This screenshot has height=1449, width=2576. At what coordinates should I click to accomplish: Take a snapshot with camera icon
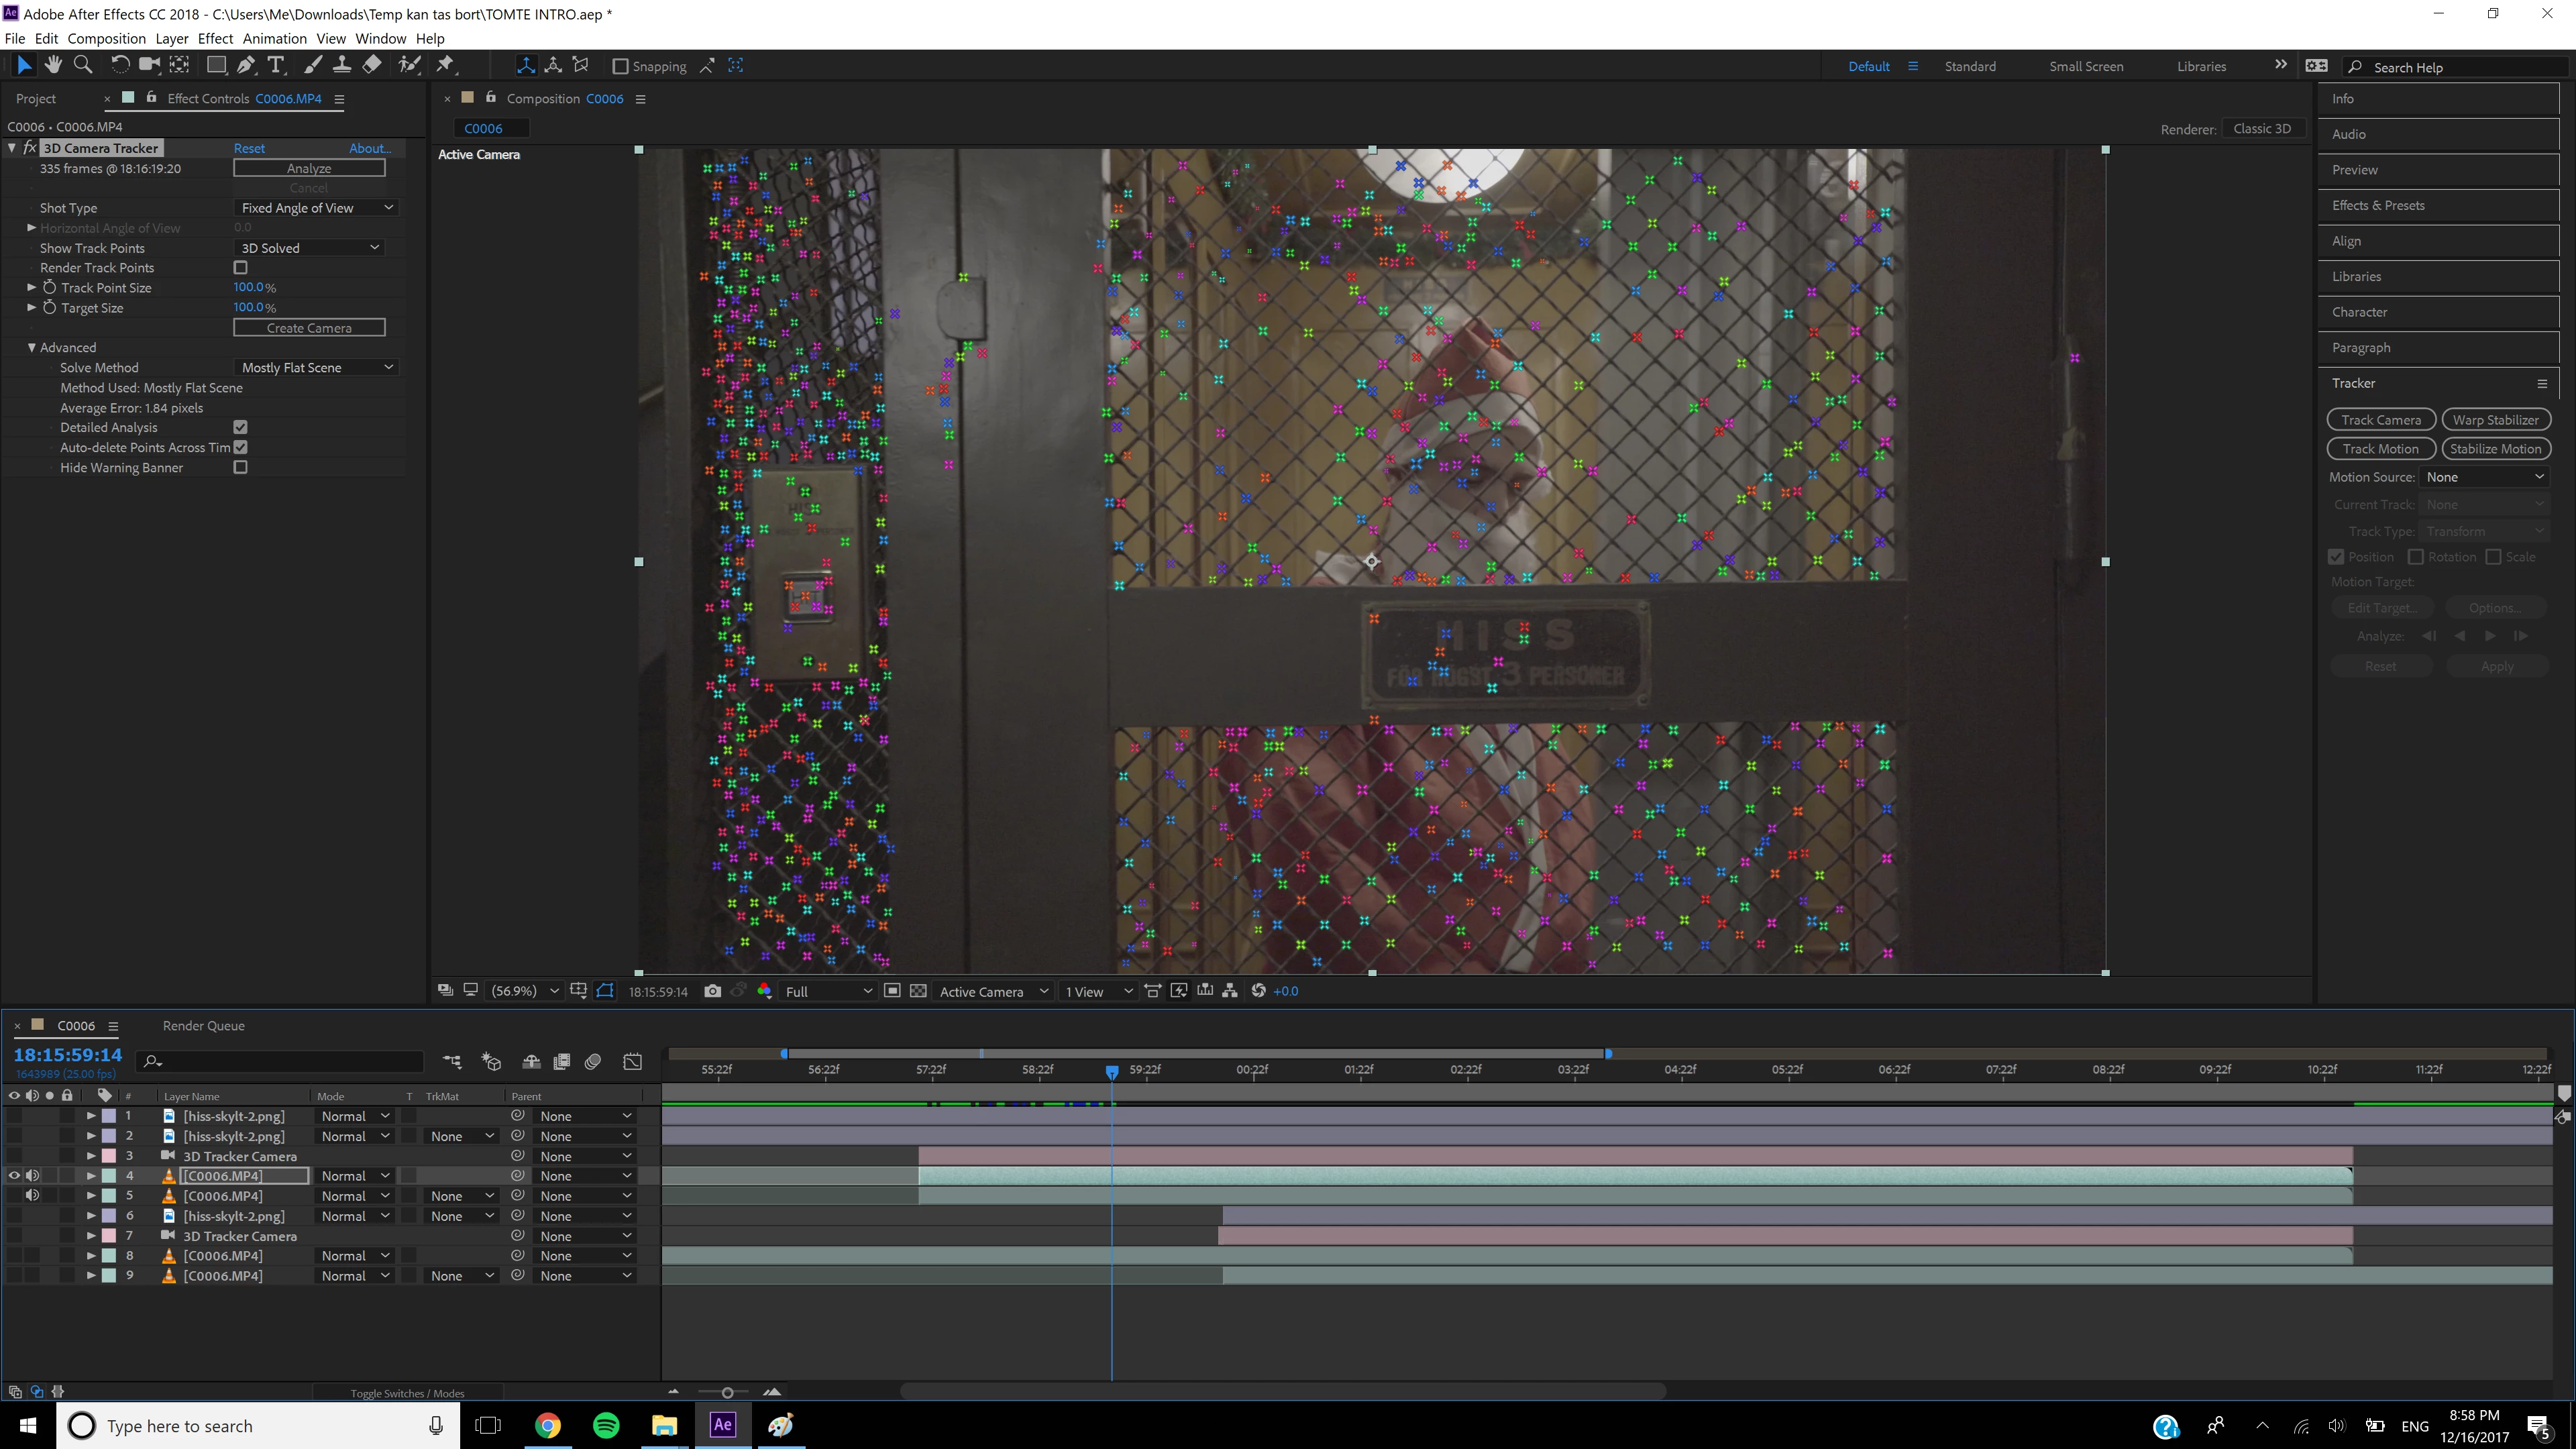pyautogui.click(x=712, y=991)
